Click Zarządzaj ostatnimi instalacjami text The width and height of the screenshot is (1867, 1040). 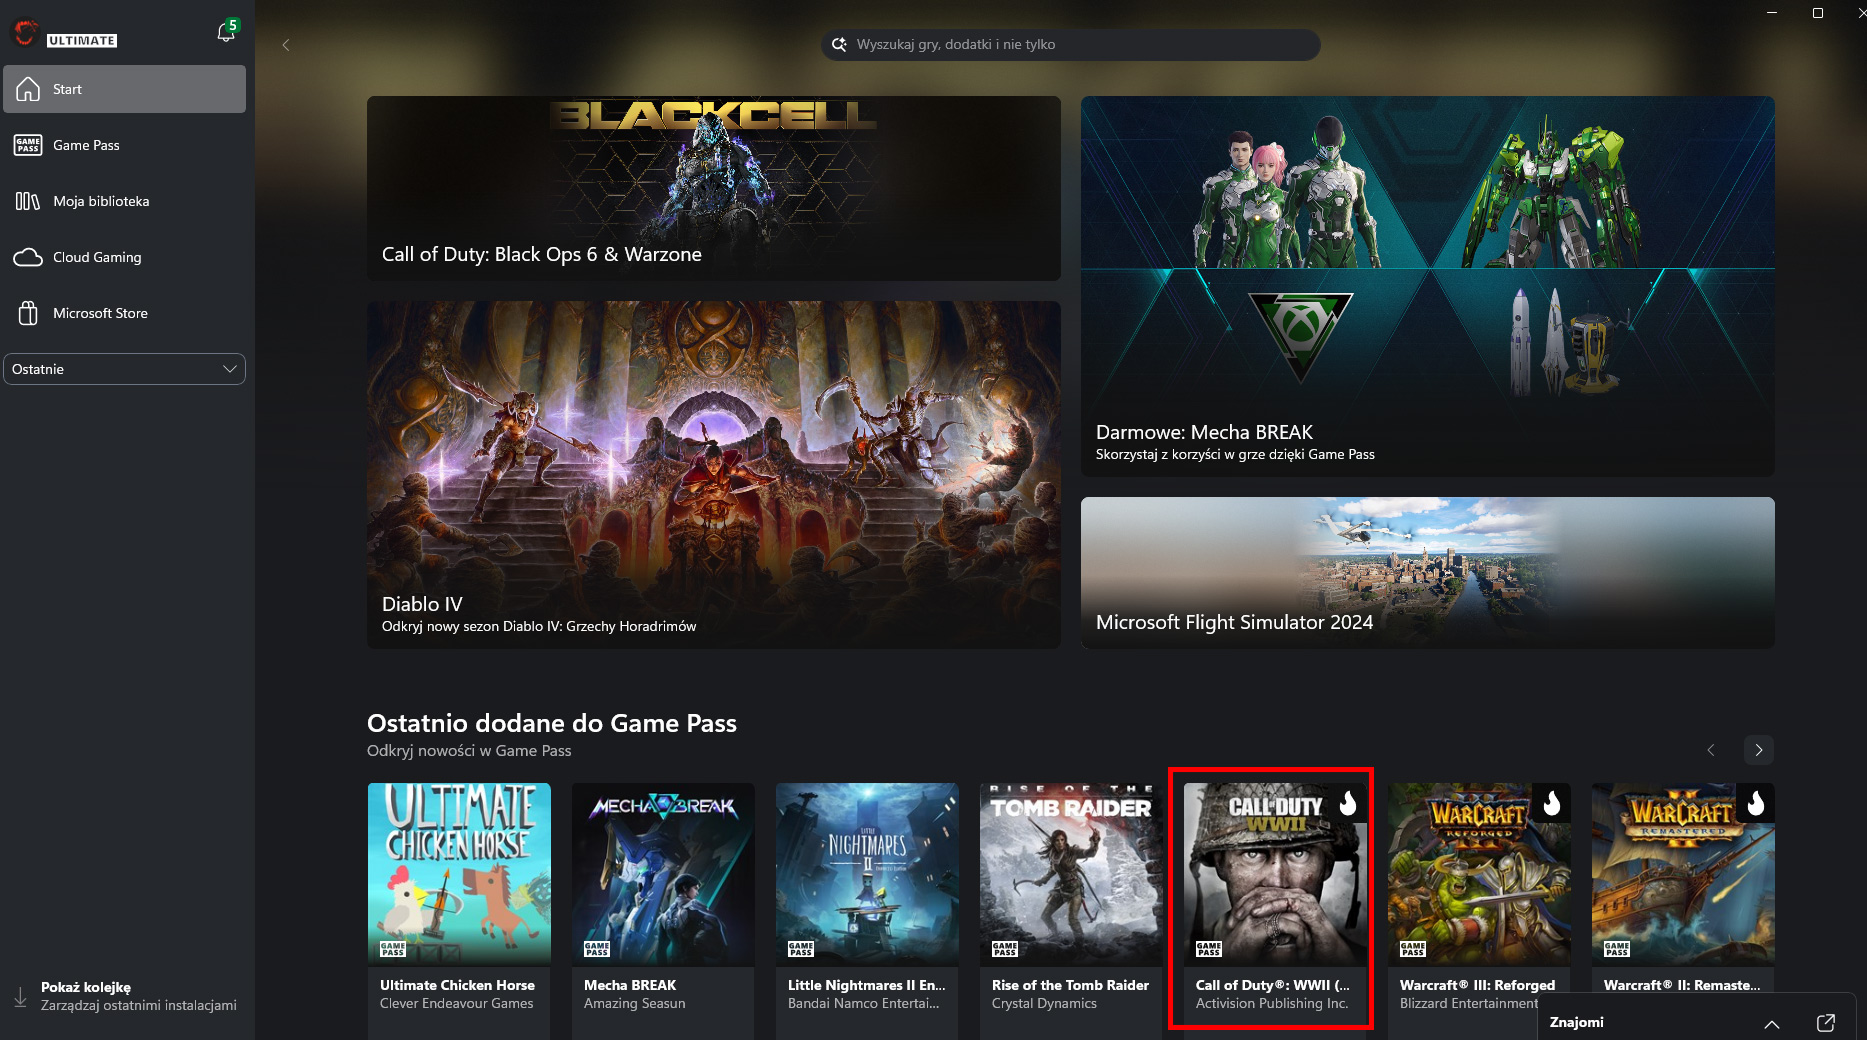pyautogui.click(x=139, y=1005)
